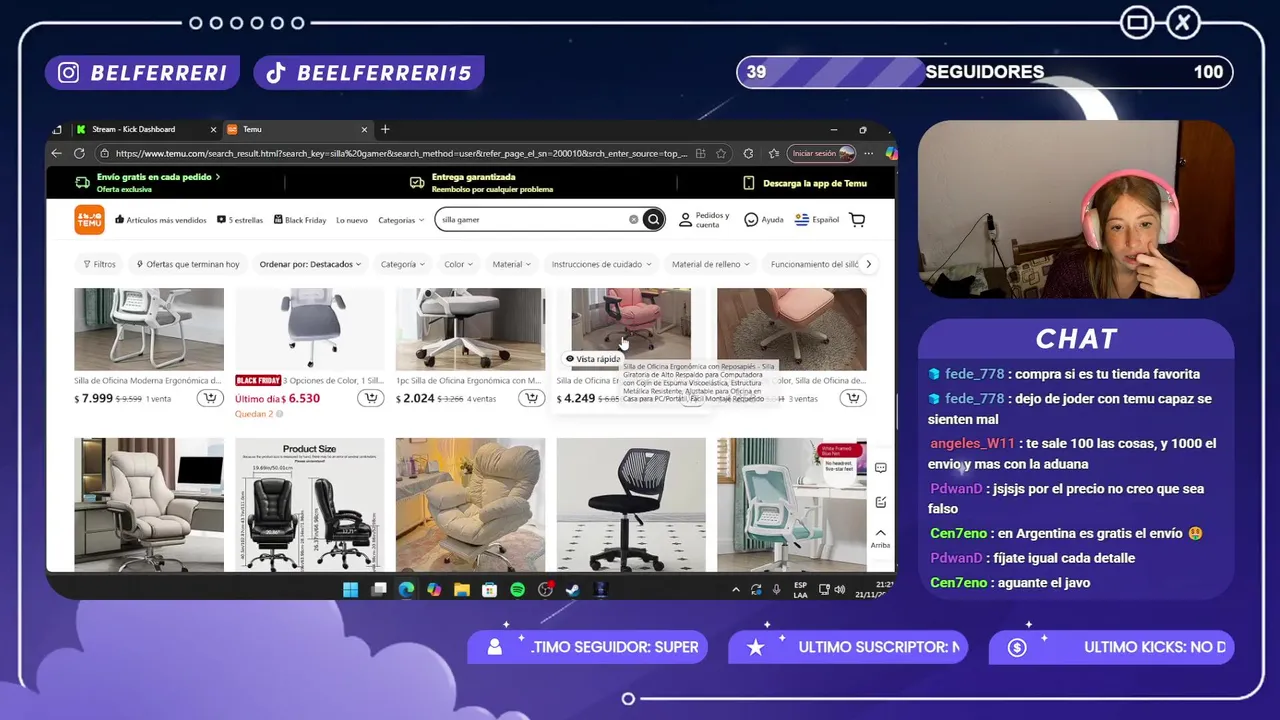The width and height of the screenshot is (1280, 720).
Task: Click 'Envío gratis en cada pedido' banner
Action: (x=148, y=183)
